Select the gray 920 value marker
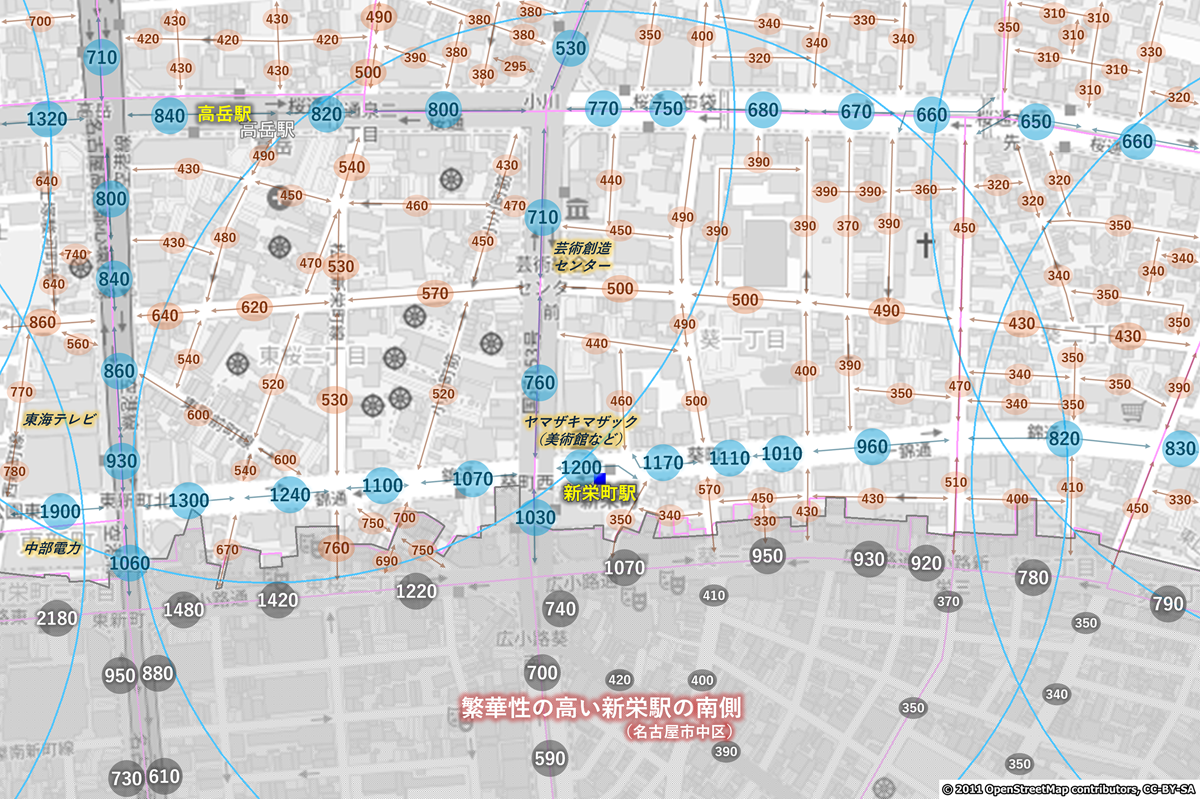 coord(927,562)
